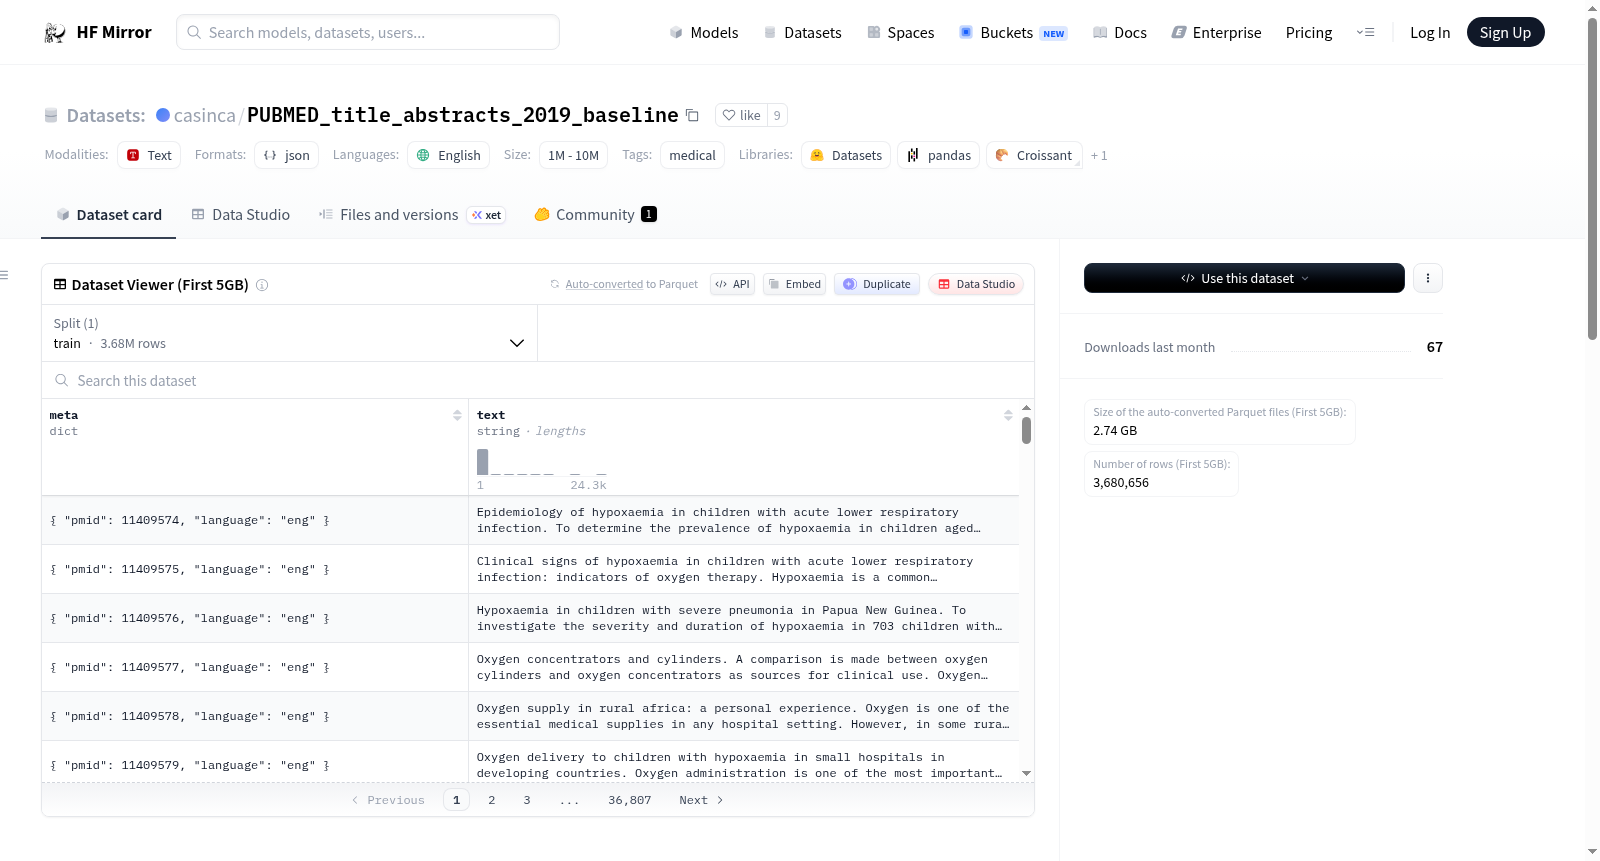Screen dimensions: 1600x861
Task: Click the Auto-converted to Parquet link
Action: [x=632, y=284]
